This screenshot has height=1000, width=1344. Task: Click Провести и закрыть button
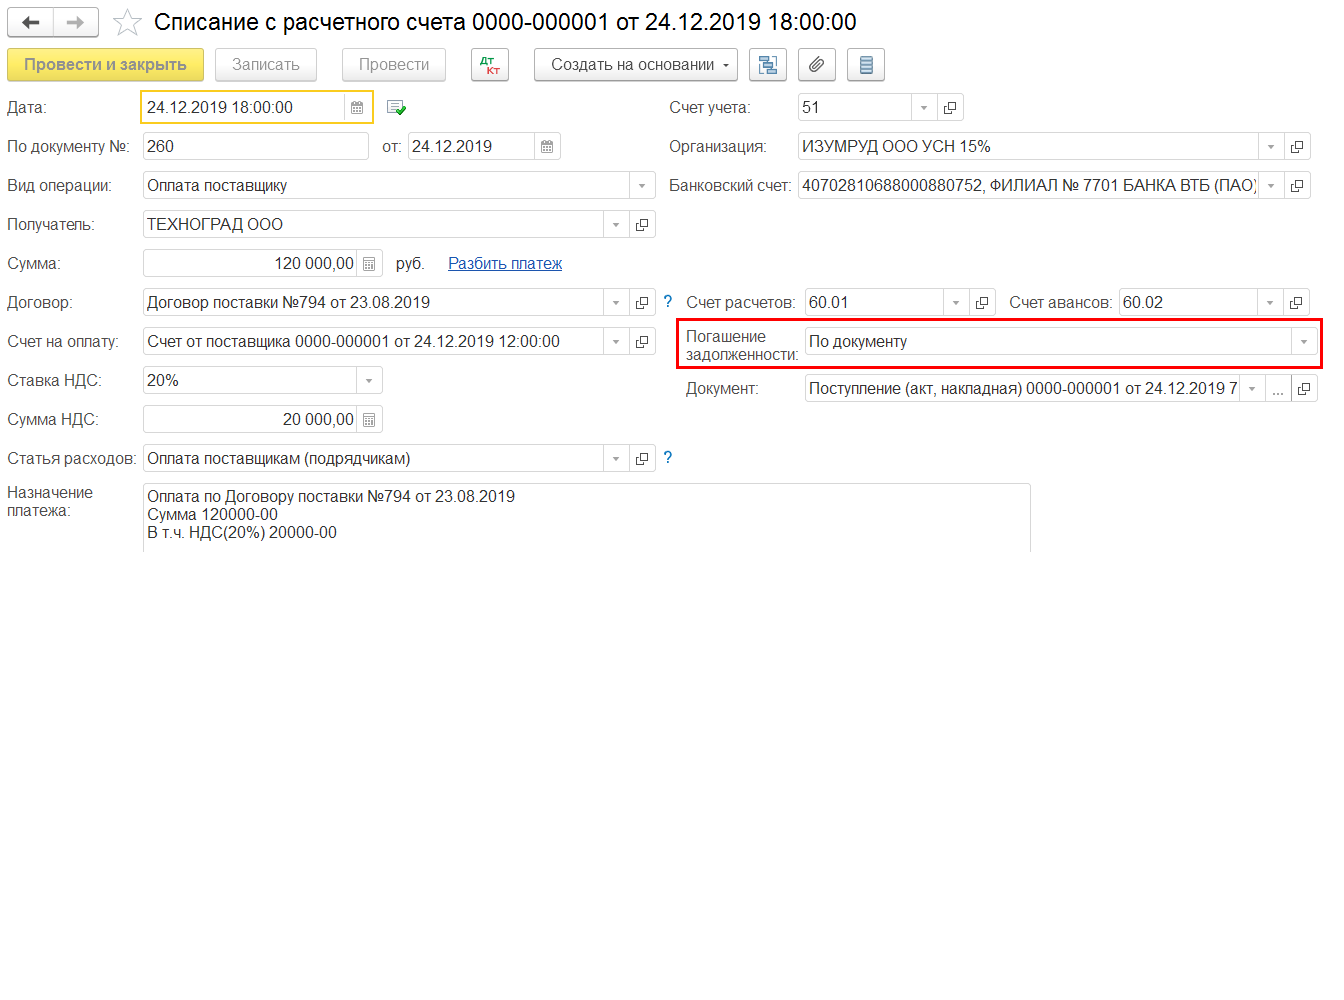tap(105, 65)
